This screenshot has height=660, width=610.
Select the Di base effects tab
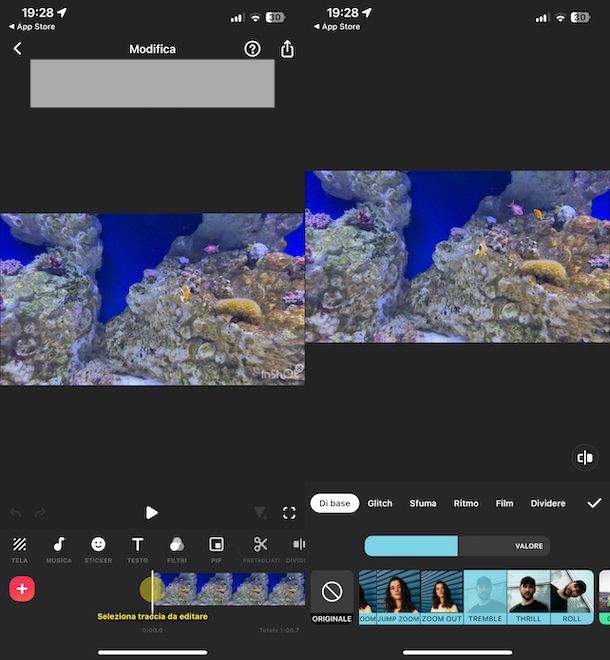pyautogui.click(x=335, y=503)
